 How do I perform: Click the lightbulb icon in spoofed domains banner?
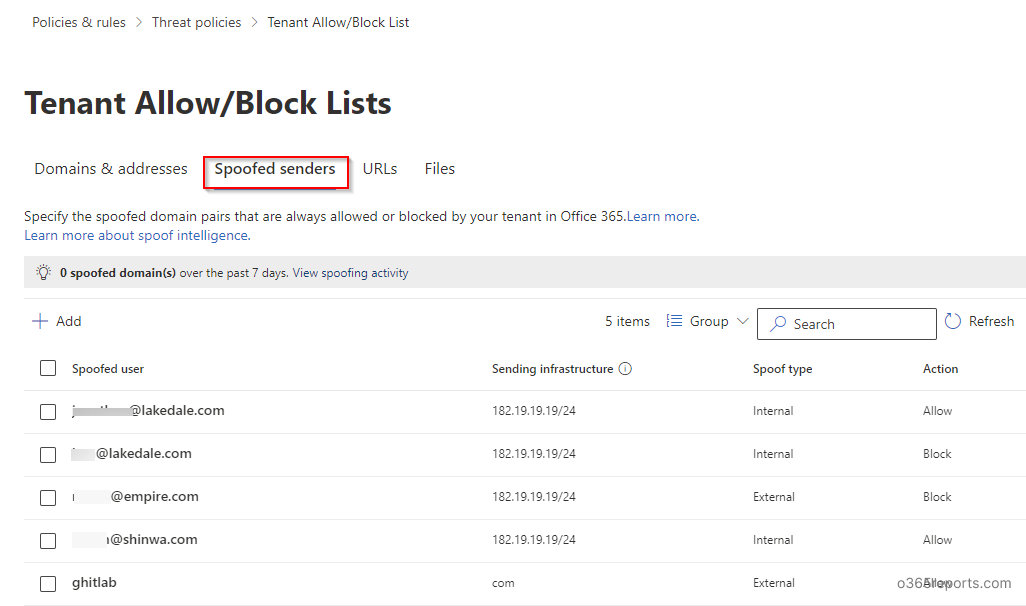[43, 272]
